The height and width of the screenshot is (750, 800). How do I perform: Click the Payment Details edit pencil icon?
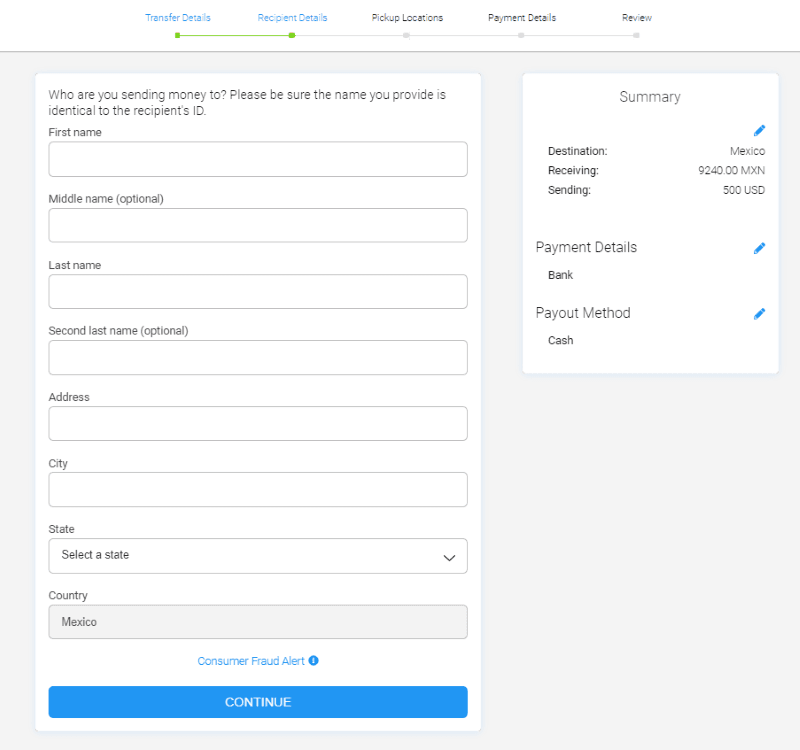coord(759,248)
